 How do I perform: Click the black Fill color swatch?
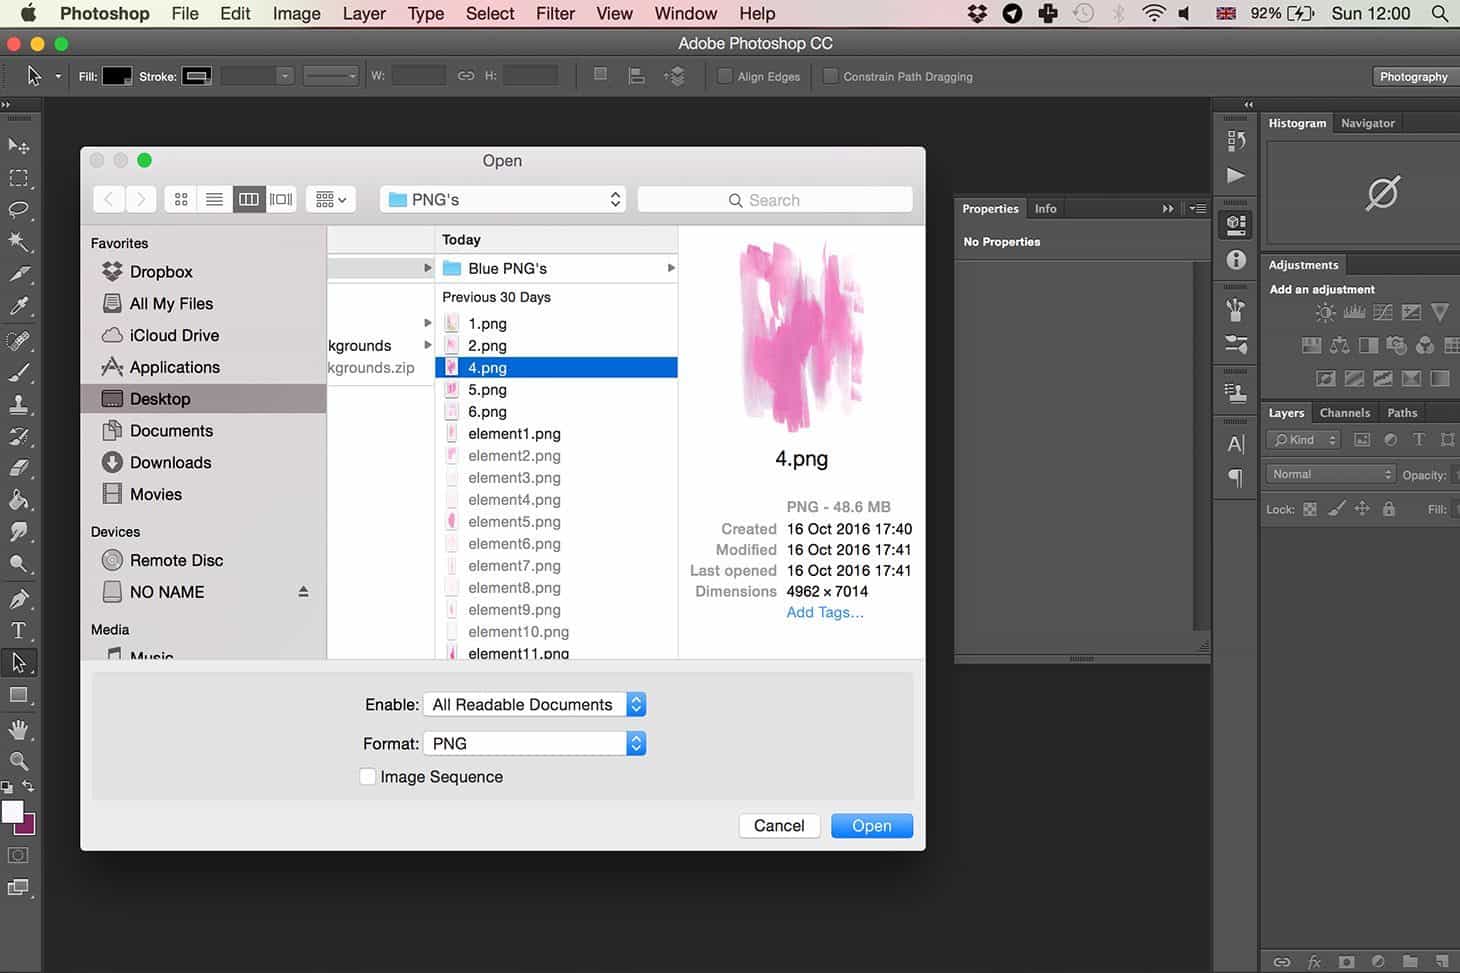point(117,76)
